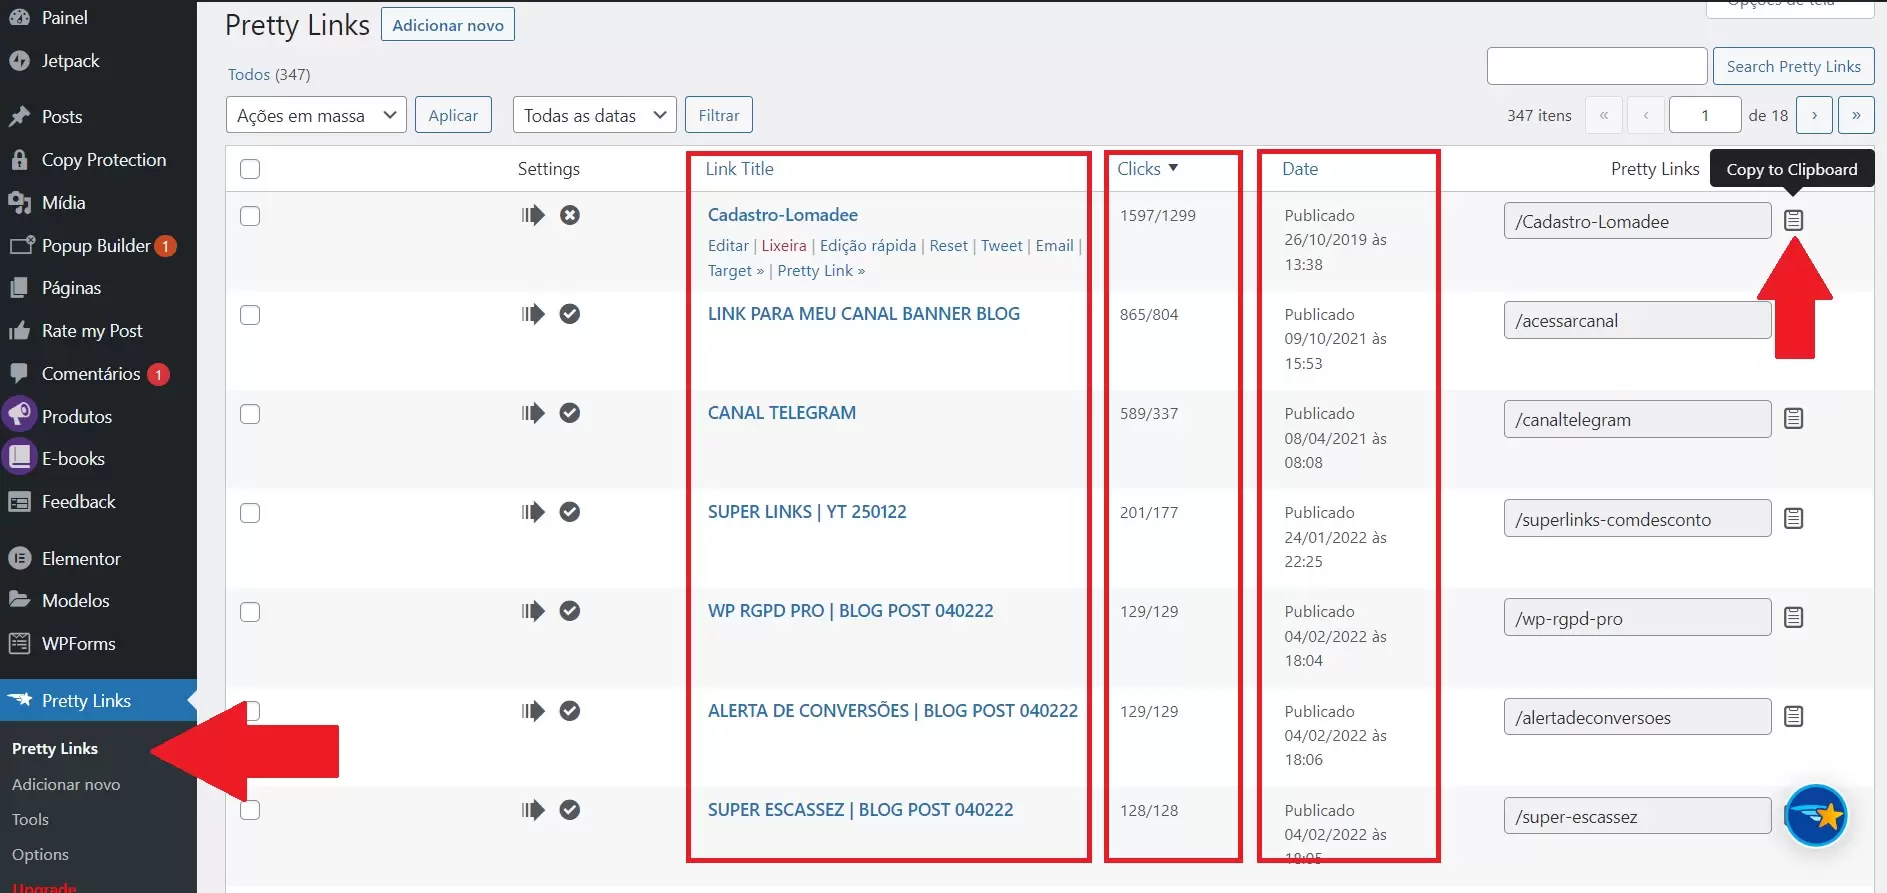Click the Rate my Post thumbs-up icon

click(19, 331)
